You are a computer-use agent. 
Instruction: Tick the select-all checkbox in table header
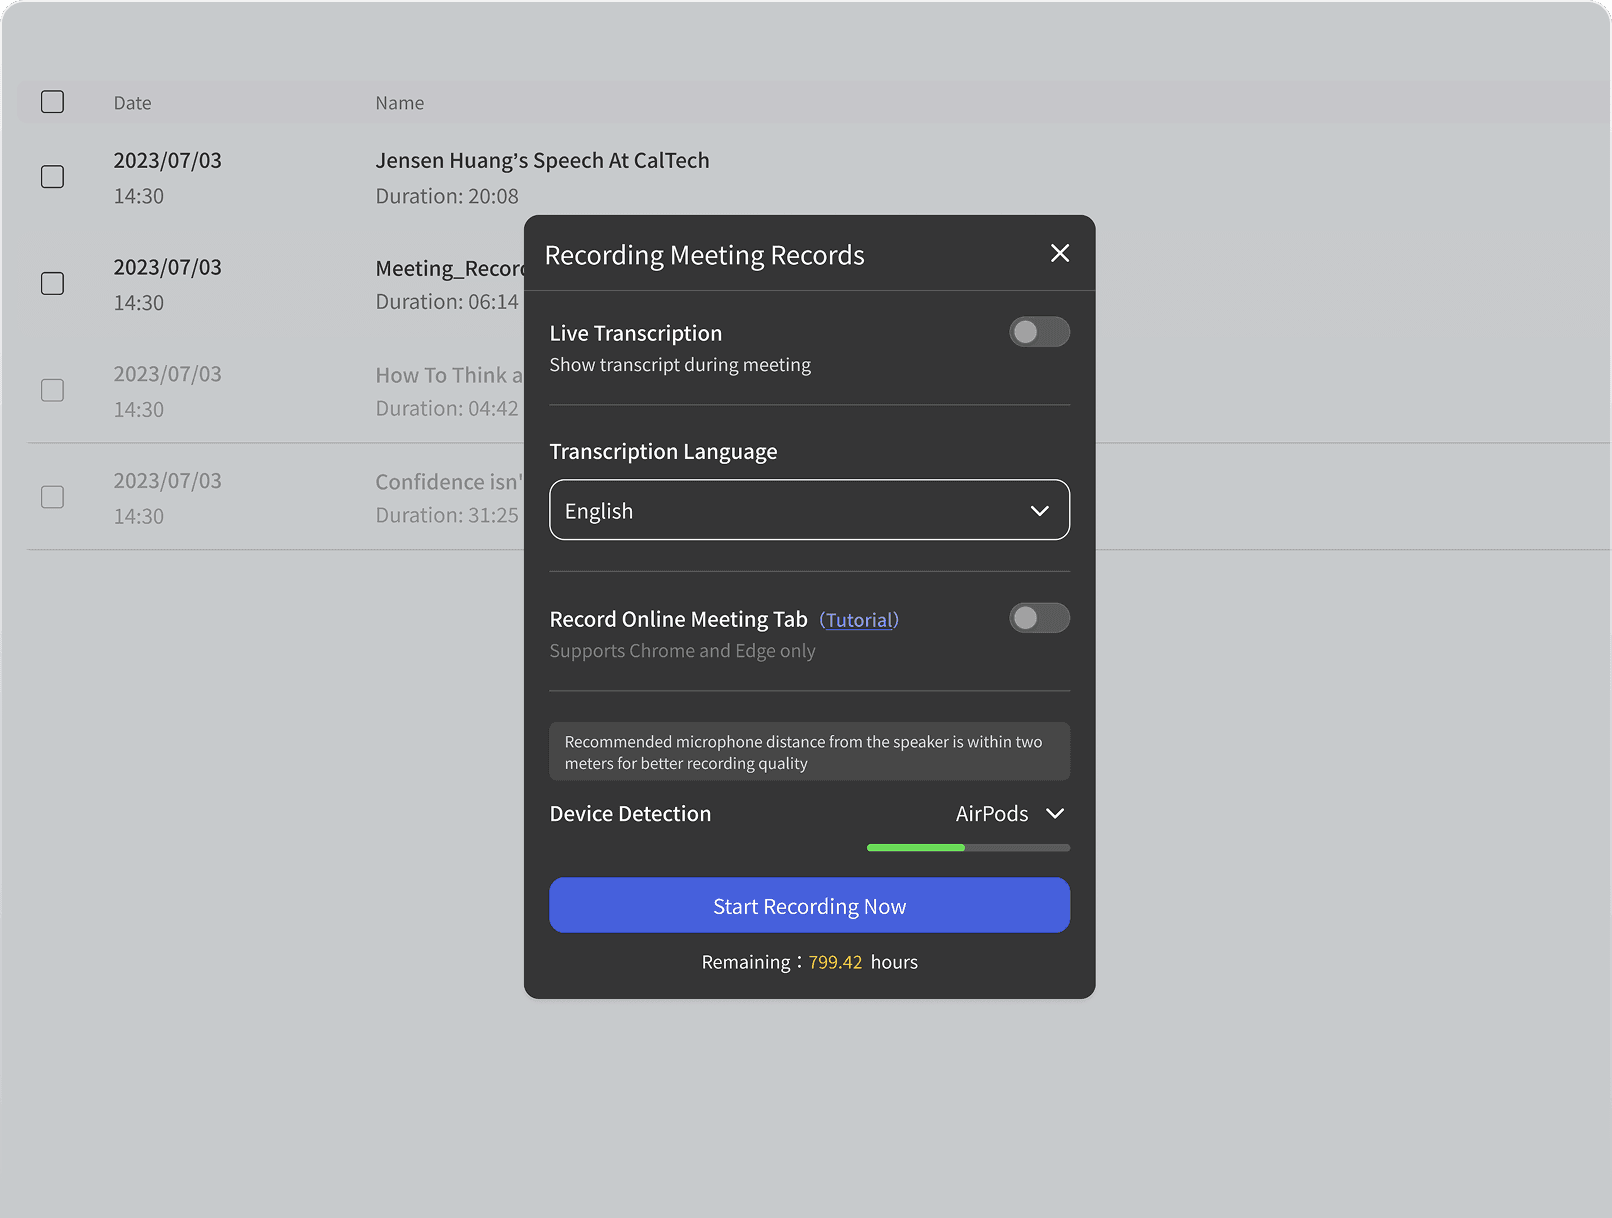click(x=53, y=102)
